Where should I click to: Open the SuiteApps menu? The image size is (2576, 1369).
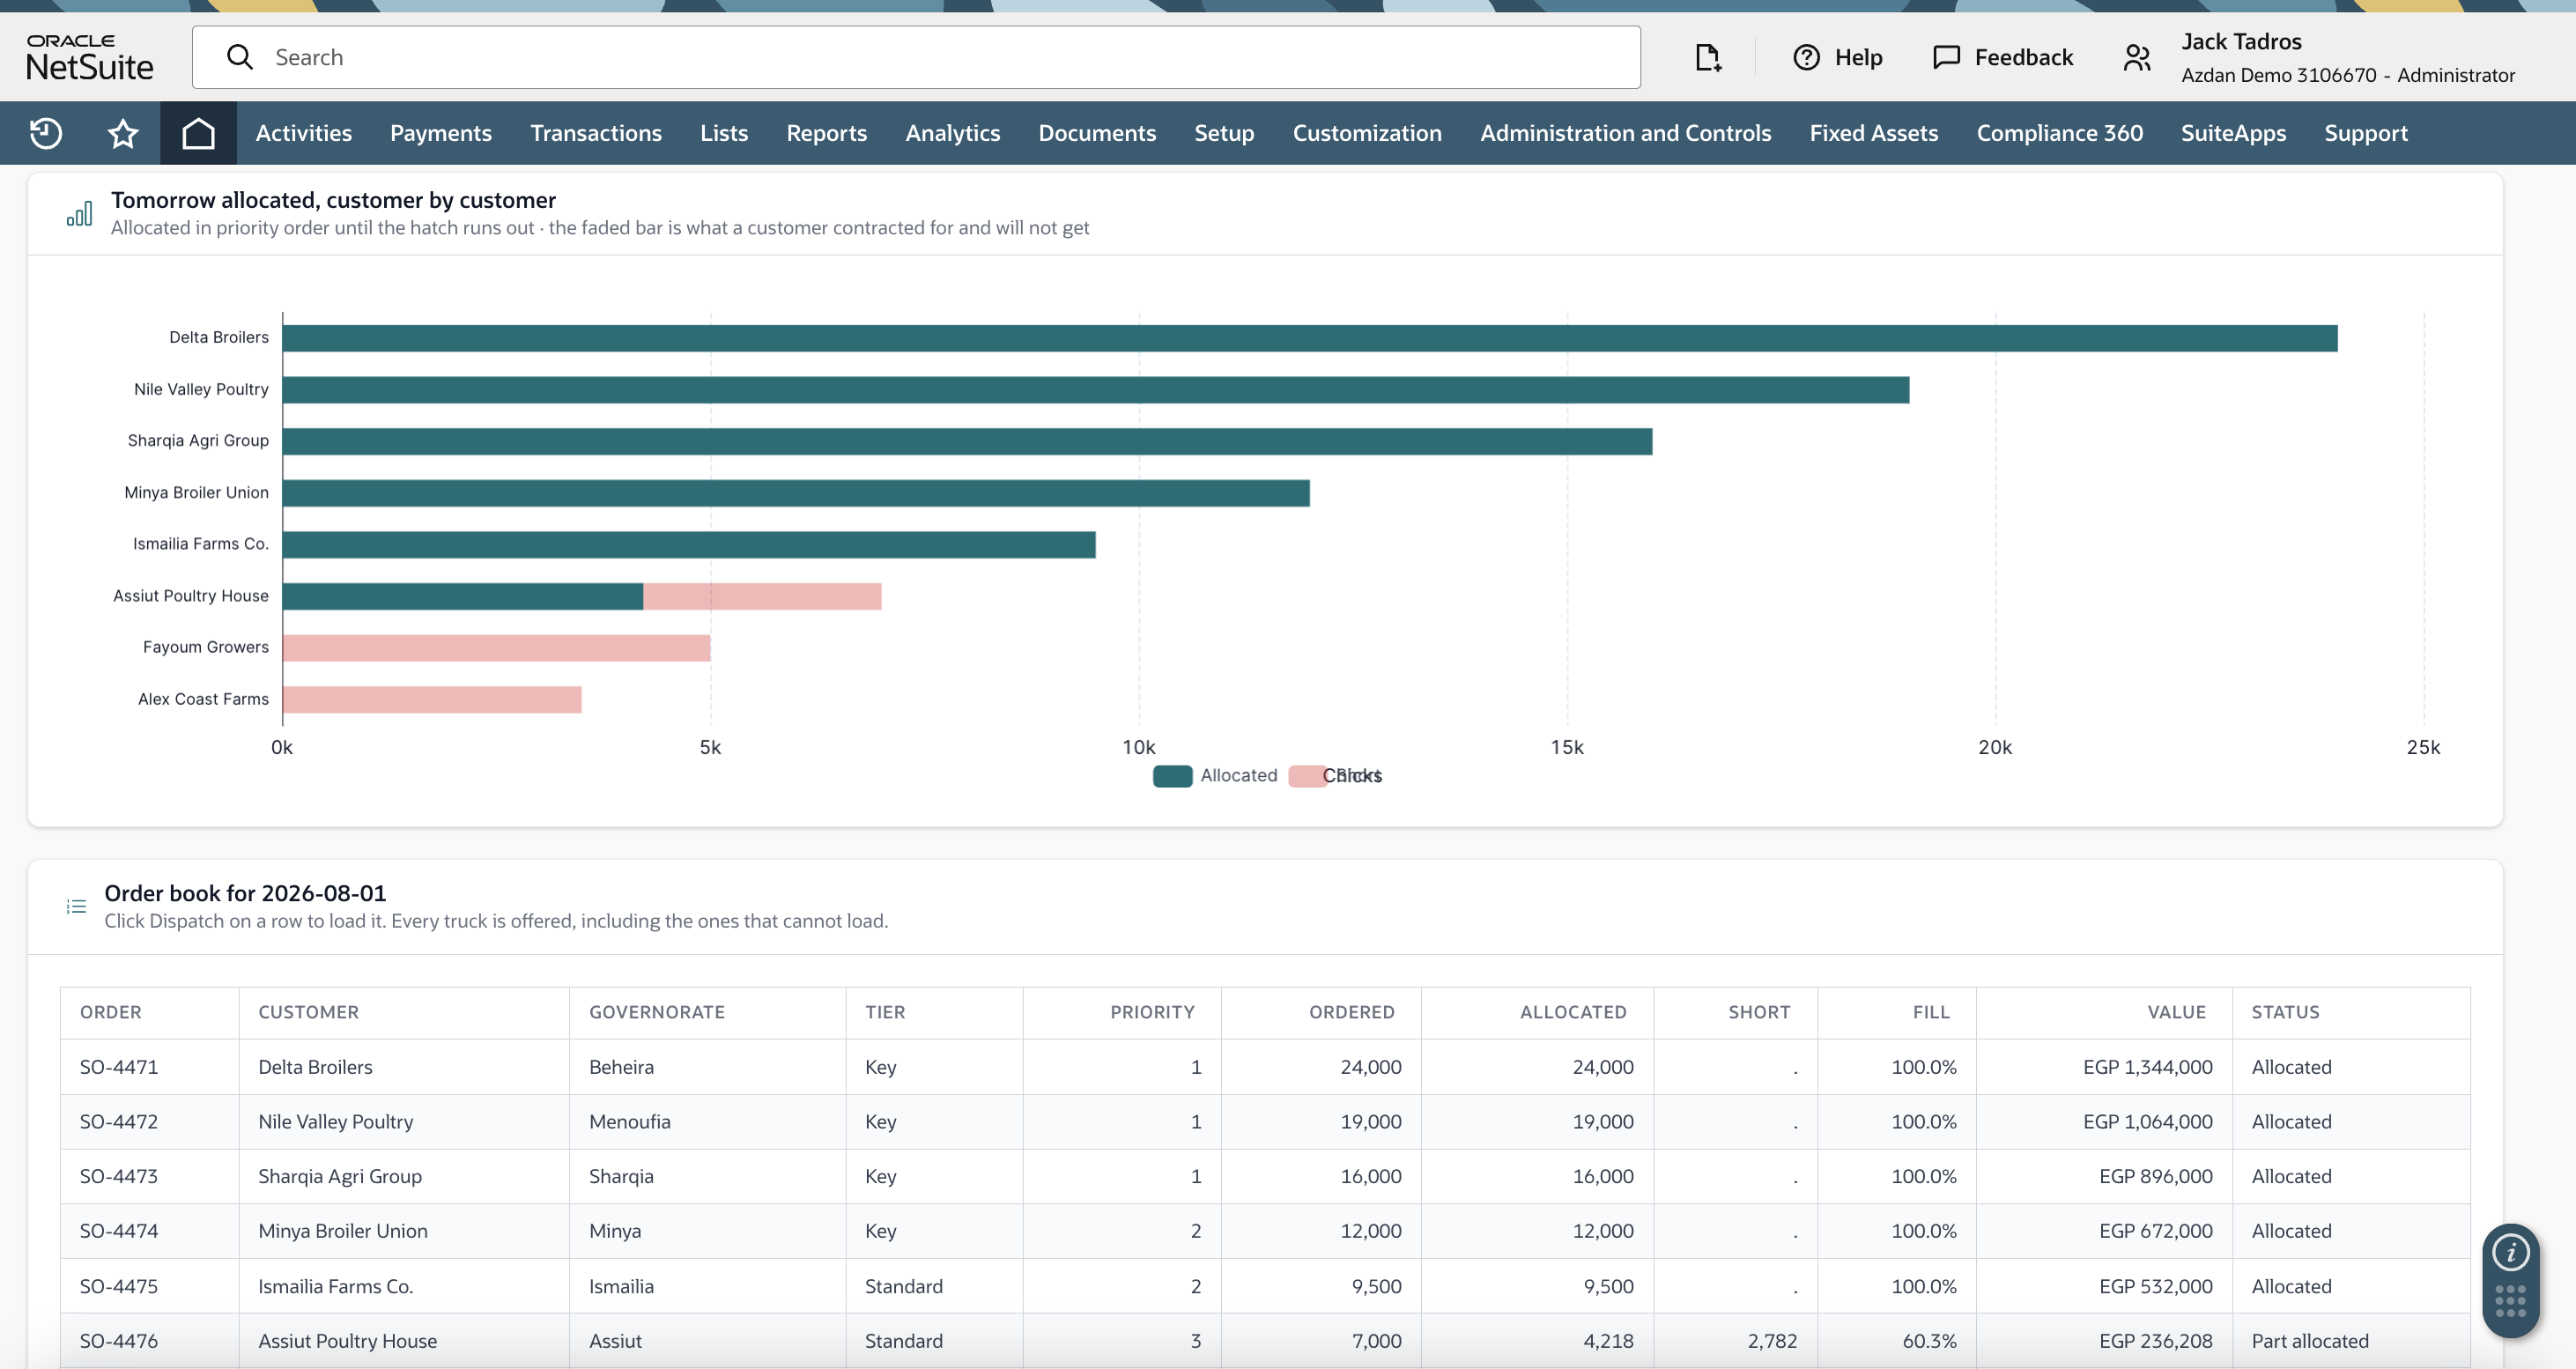2233,133
